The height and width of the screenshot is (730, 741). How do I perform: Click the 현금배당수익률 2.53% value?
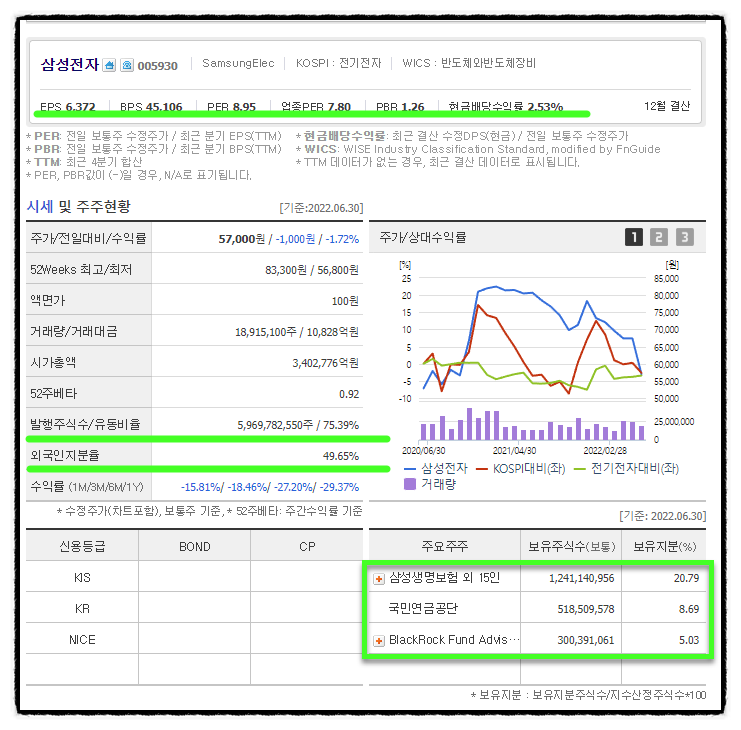[x=506, y=107]
